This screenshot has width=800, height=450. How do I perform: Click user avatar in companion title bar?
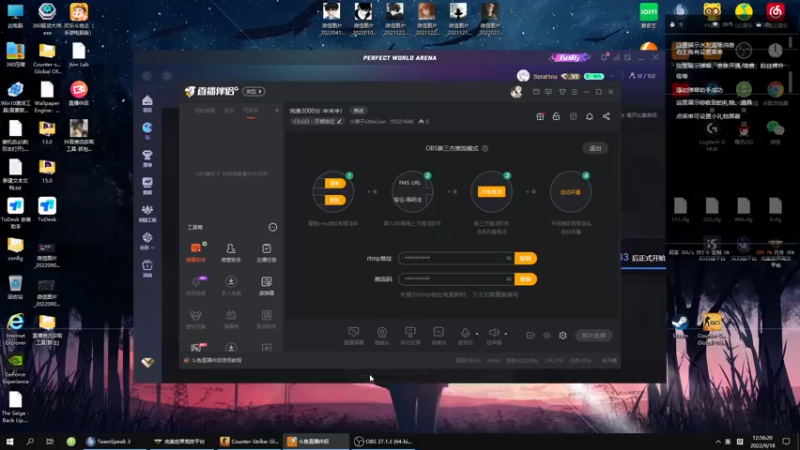[x=516, y=92]
